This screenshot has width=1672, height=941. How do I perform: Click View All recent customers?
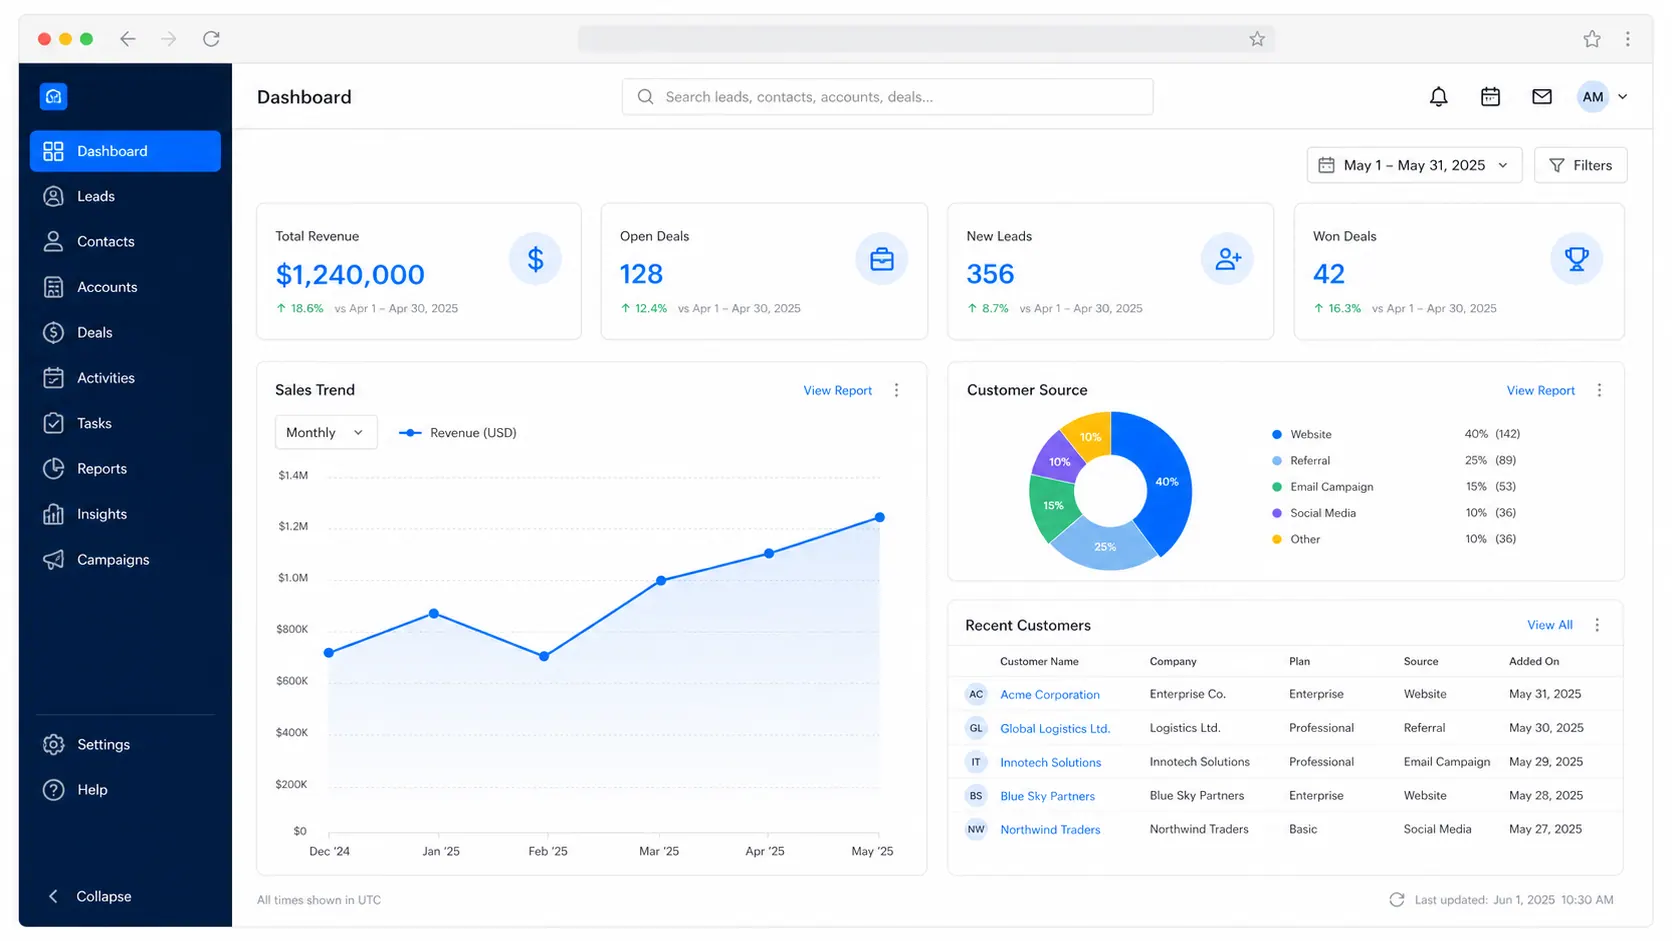click(1550, 625)
